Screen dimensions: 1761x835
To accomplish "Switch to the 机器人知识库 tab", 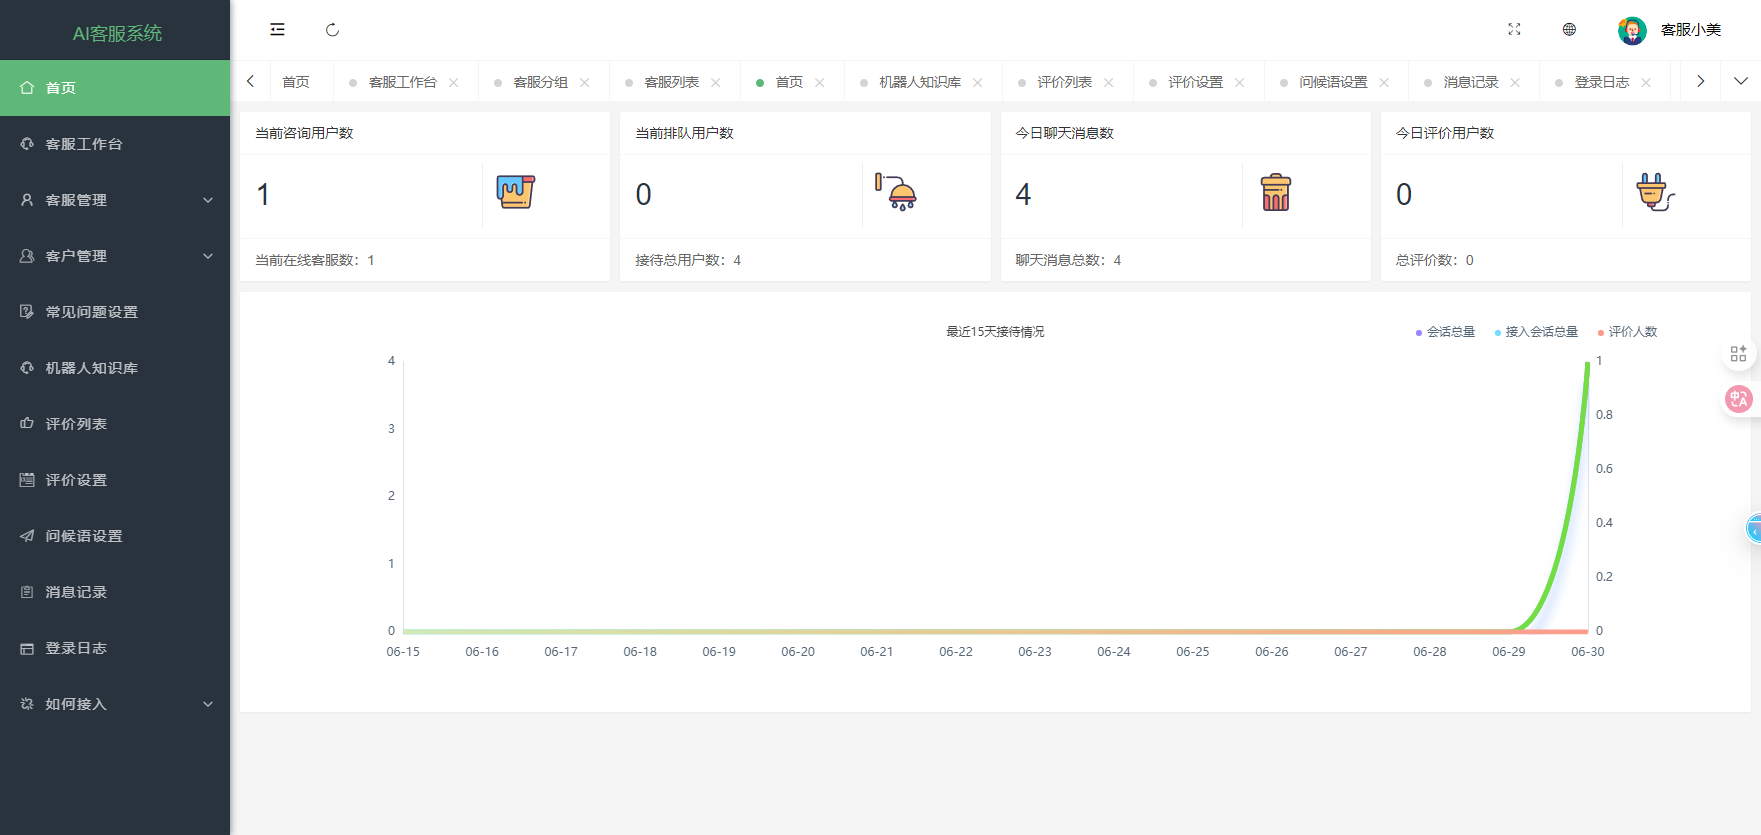I will [920, 82].
